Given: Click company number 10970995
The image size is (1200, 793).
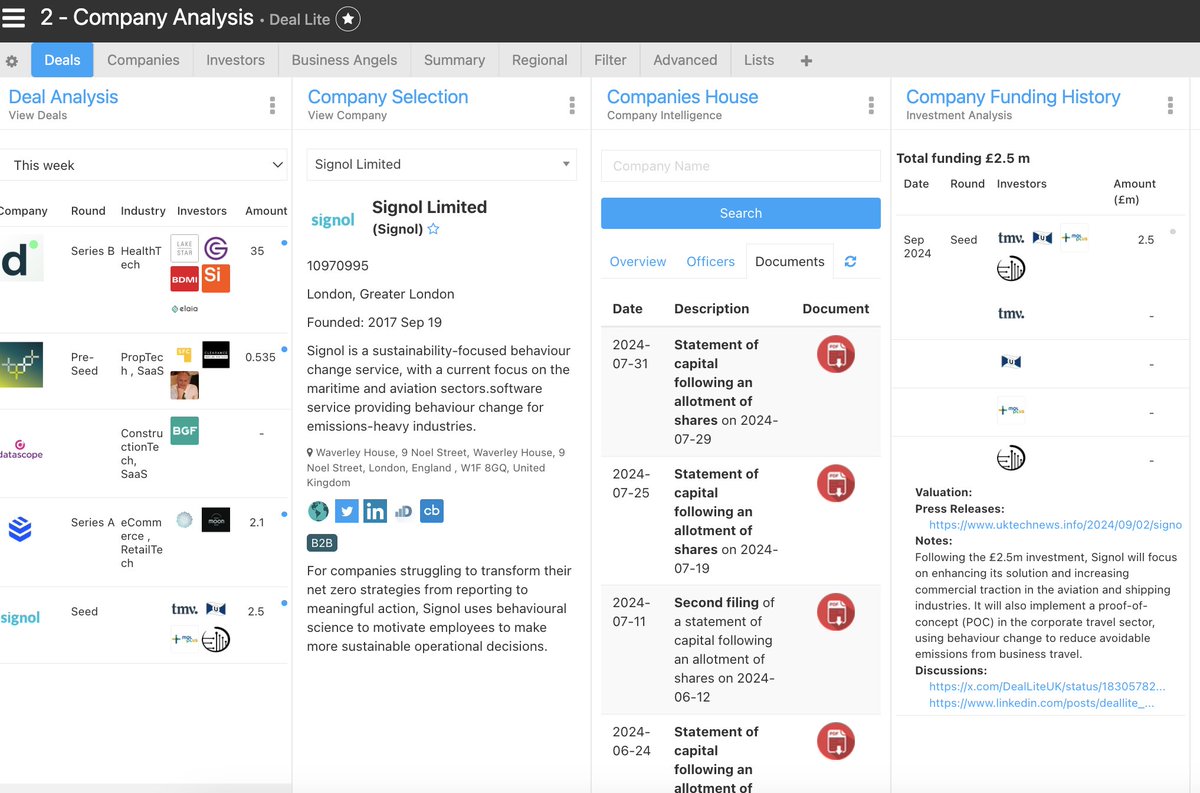Looking at the screenshot, I should pos(338,266).
